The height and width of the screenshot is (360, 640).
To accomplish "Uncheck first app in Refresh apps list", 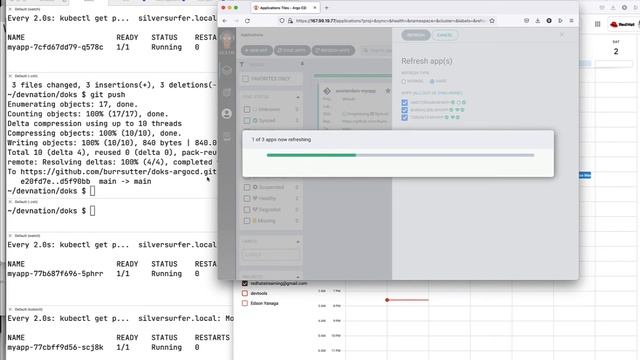I will (404, 102).
